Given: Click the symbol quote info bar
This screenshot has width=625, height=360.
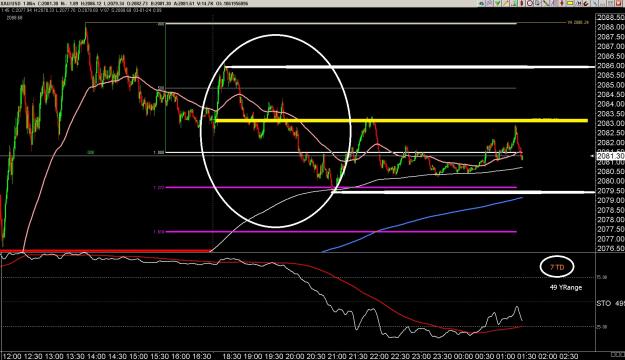Looking at the screenshot, I should click(124, 3).
